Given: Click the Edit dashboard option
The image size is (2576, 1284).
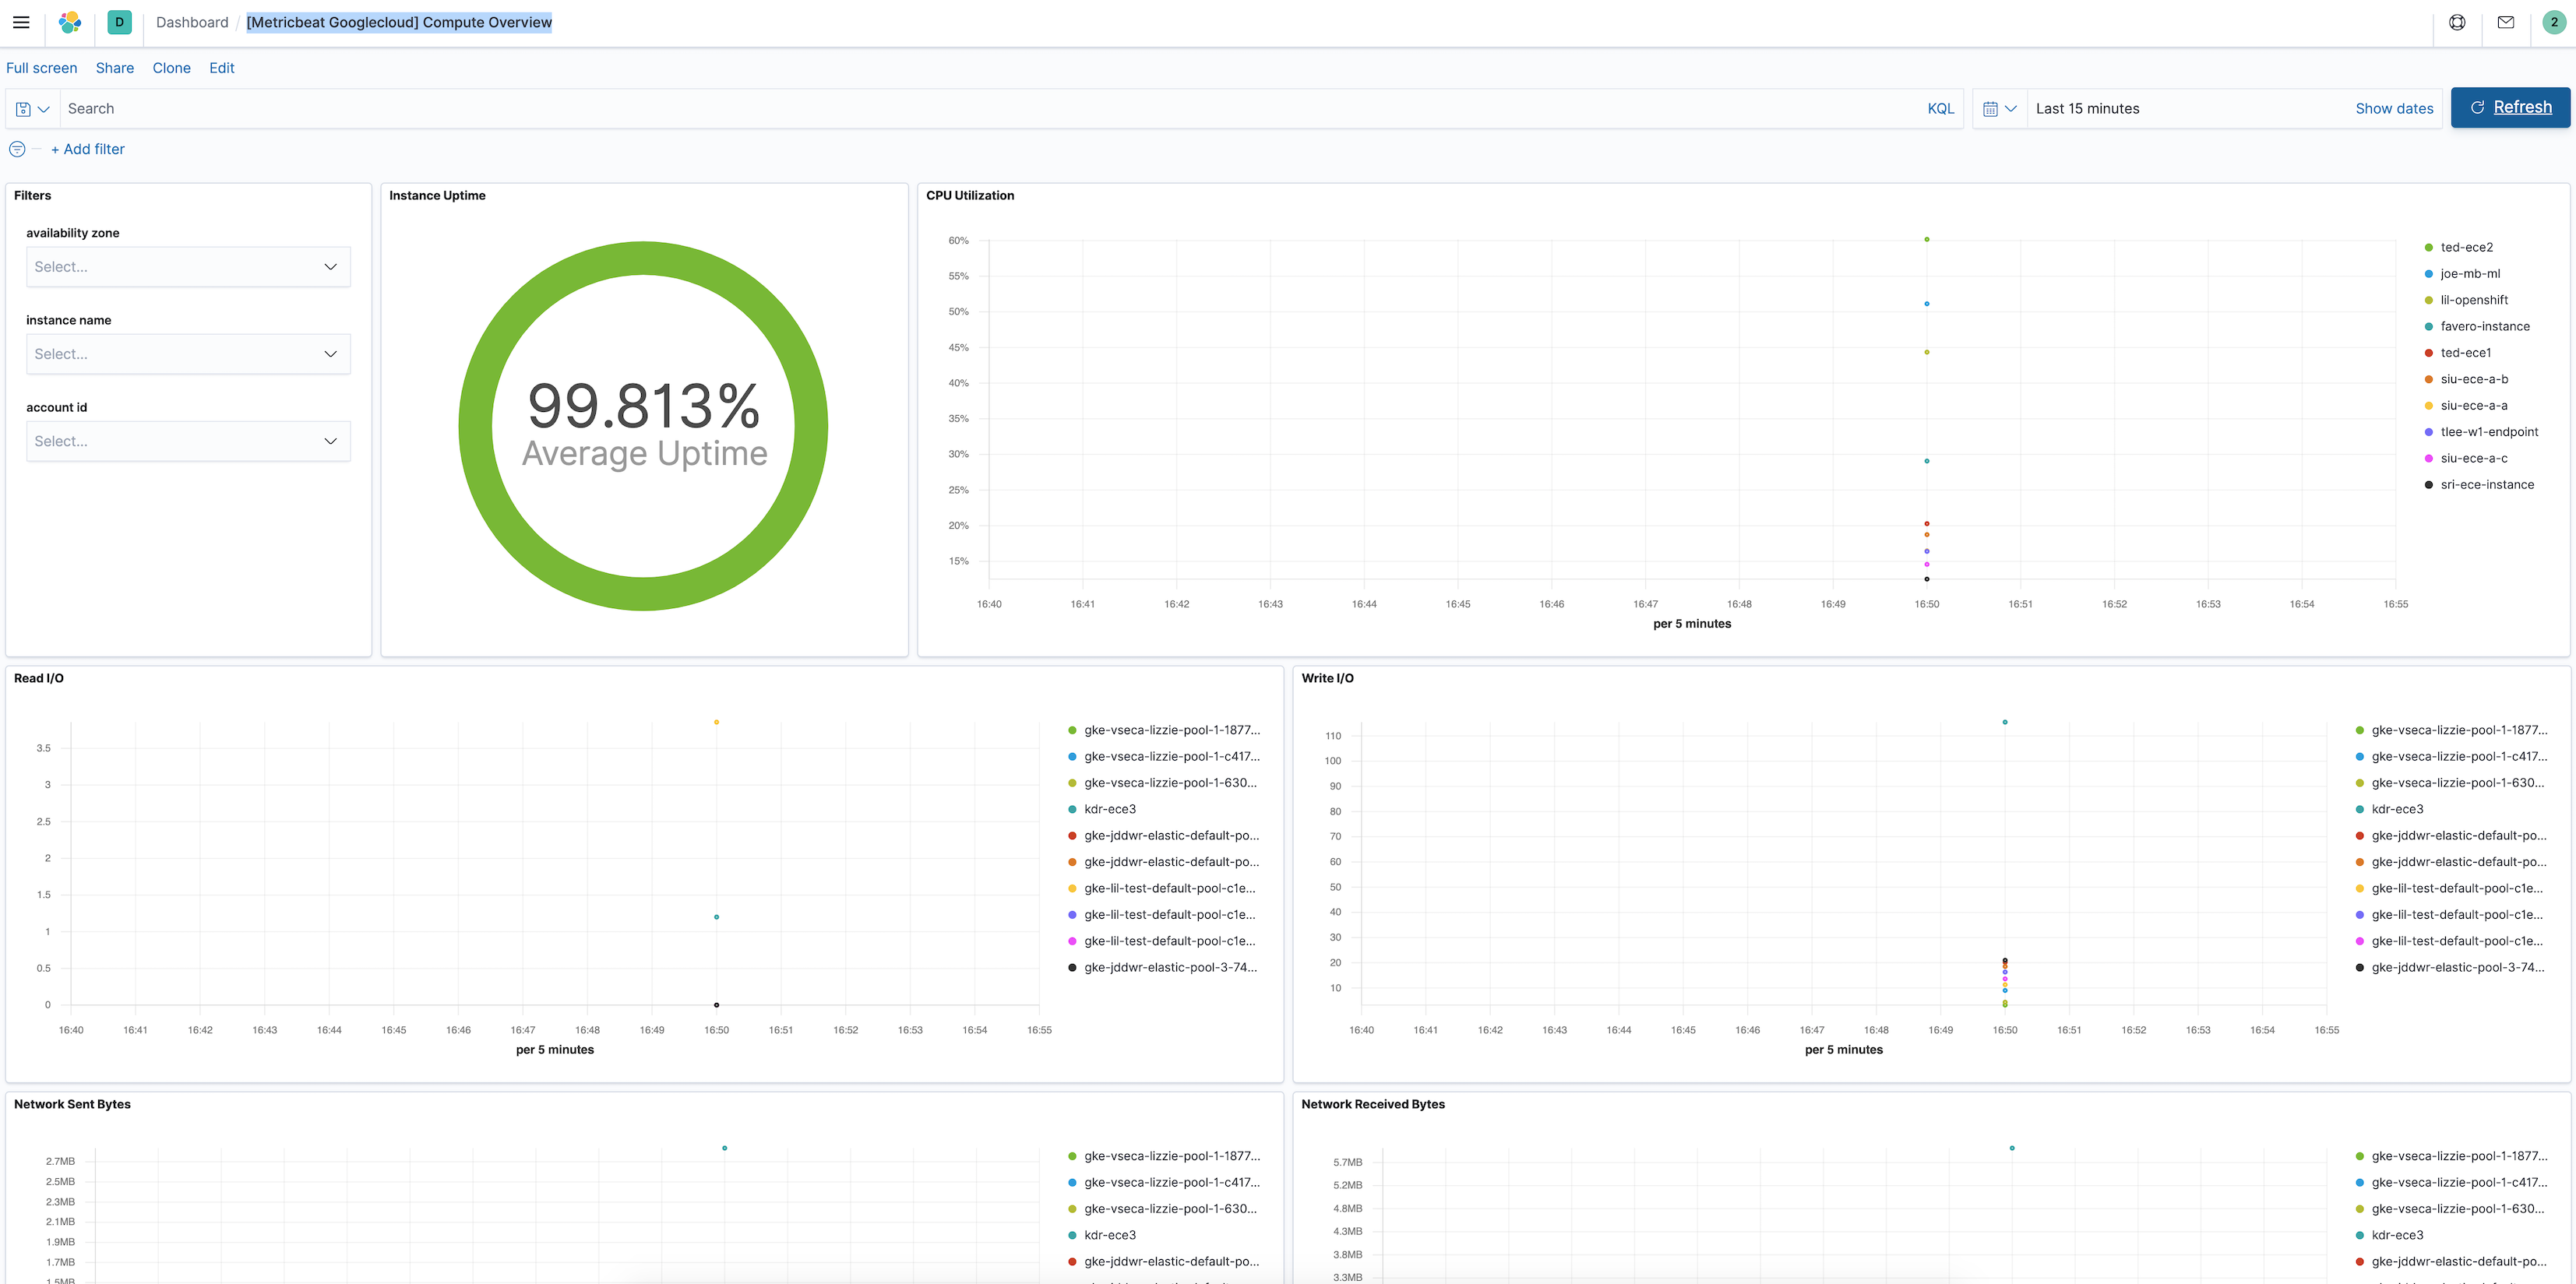Looking at the screenshot, I should click(220, 67).
